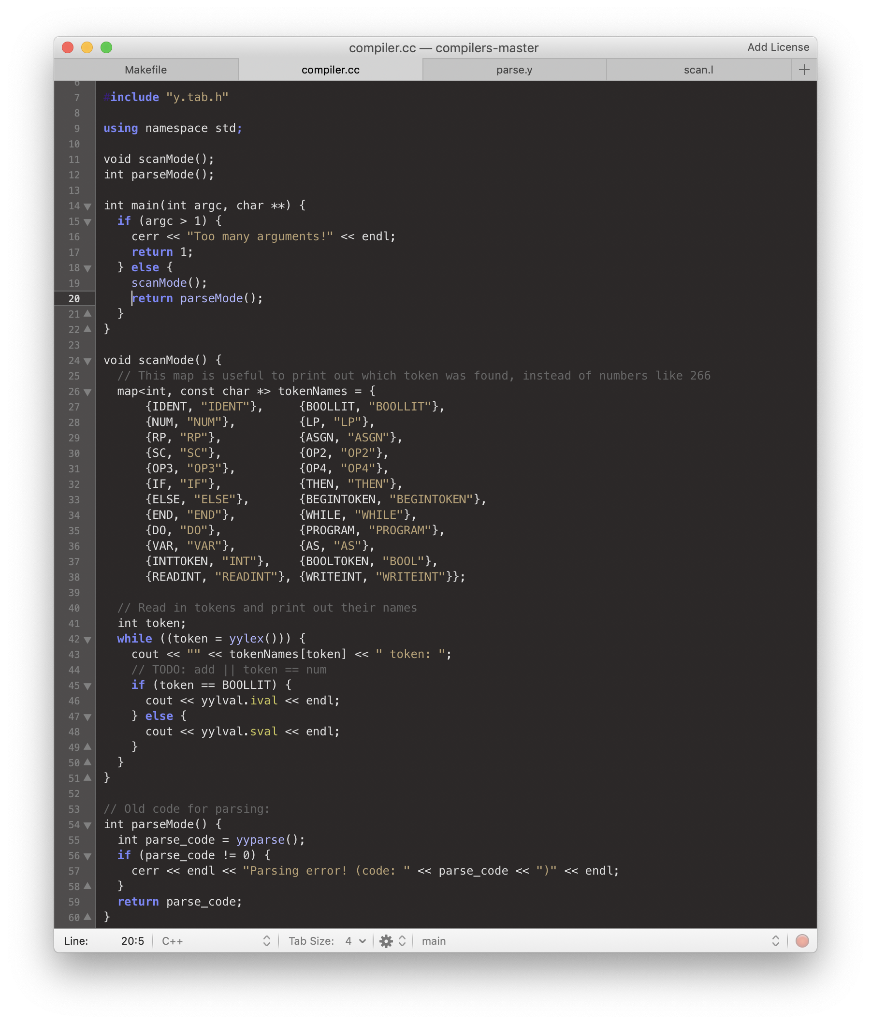Click the "Parsing error! (code: " string

pyautogui.click(x=326, y=871)
